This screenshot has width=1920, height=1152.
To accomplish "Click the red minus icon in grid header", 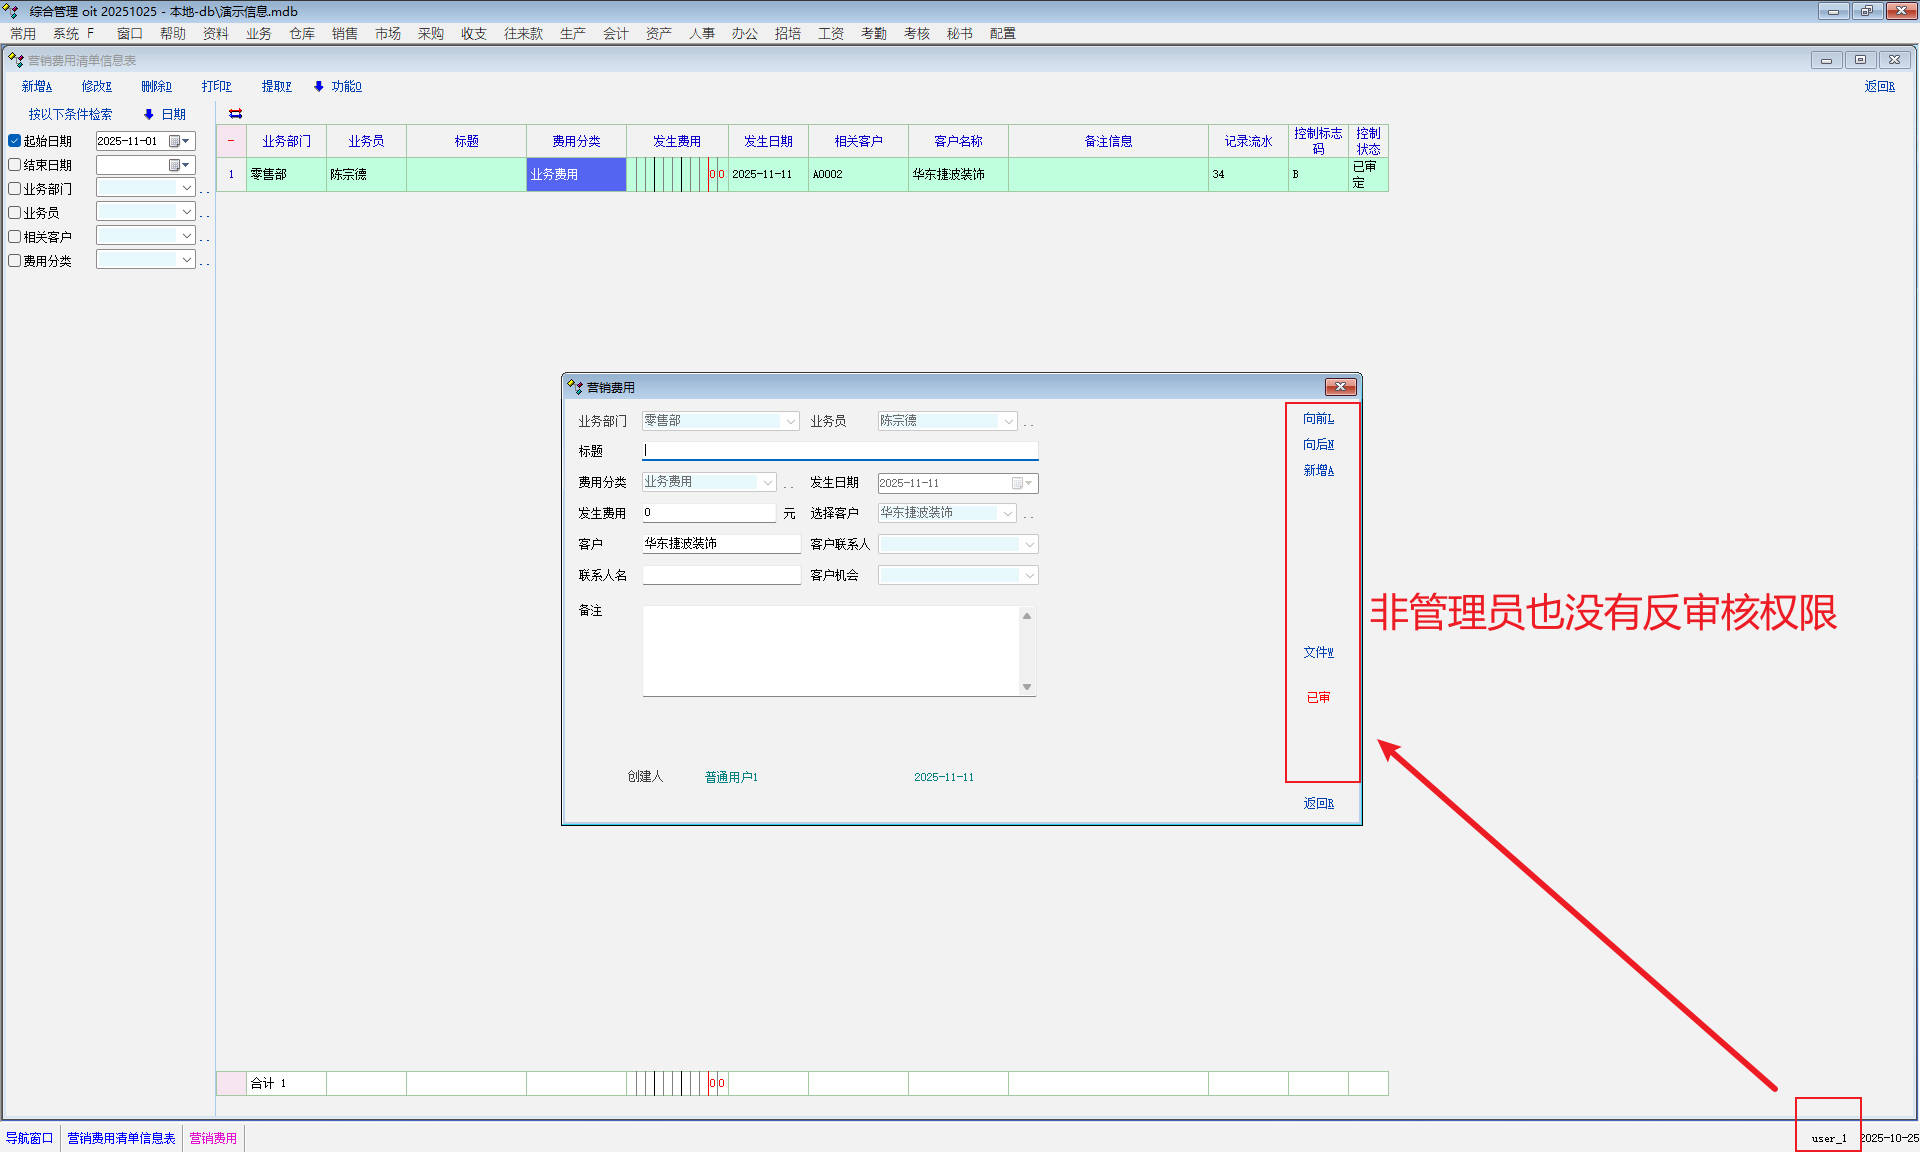I will click(x=231, y=141).
